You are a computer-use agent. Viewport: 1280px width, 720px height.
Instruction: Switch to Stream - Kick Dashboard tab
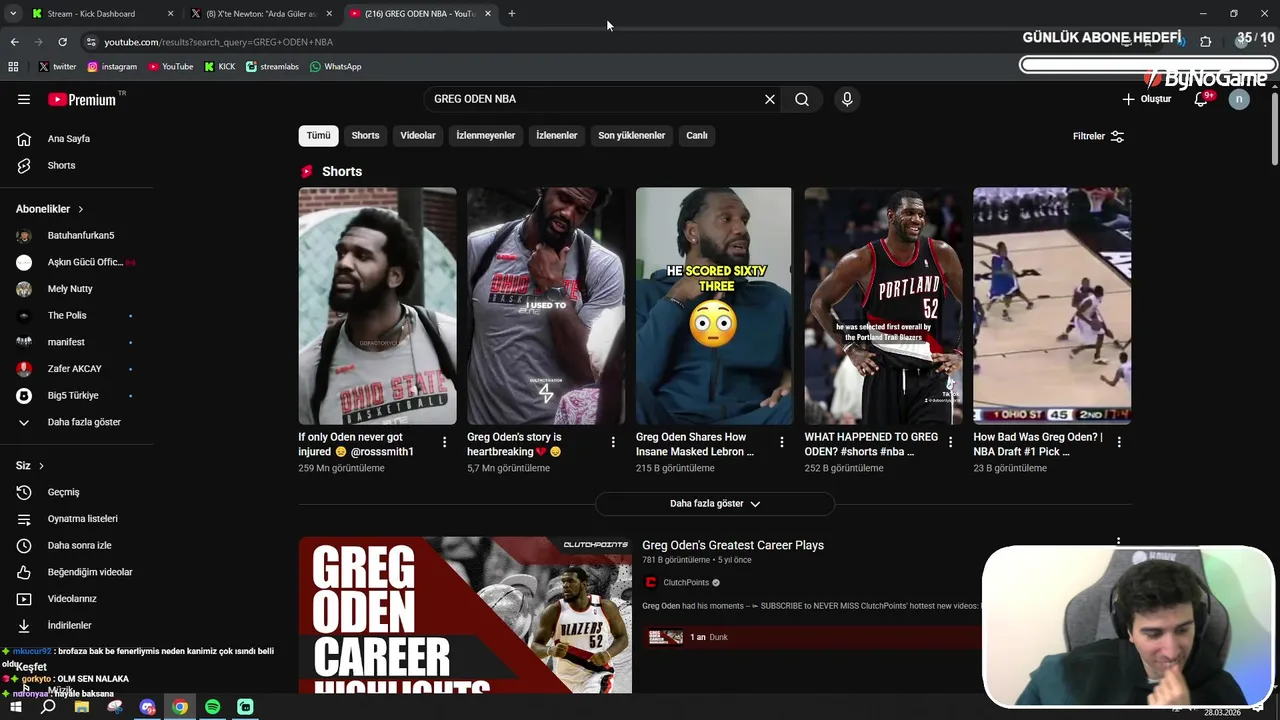point(100,14)
